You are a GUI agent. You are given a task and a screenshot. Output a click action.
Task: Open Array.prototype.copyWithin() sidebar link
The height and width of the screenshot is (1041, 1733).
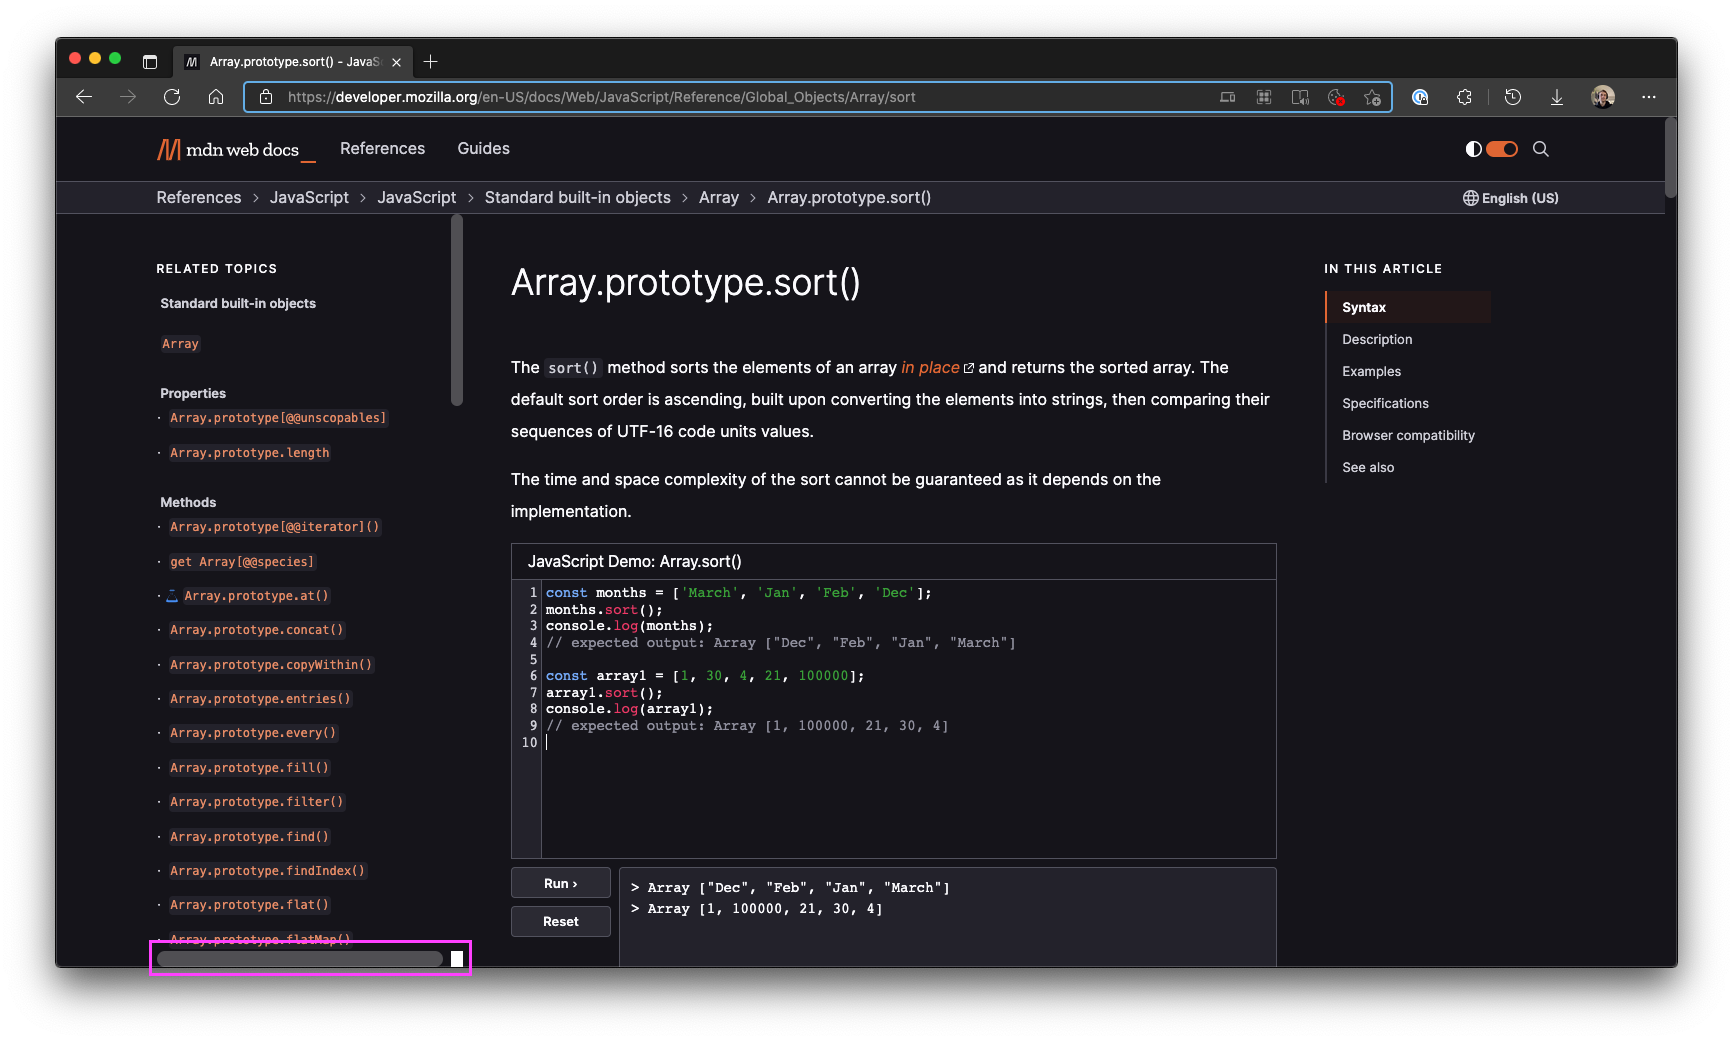270,665
